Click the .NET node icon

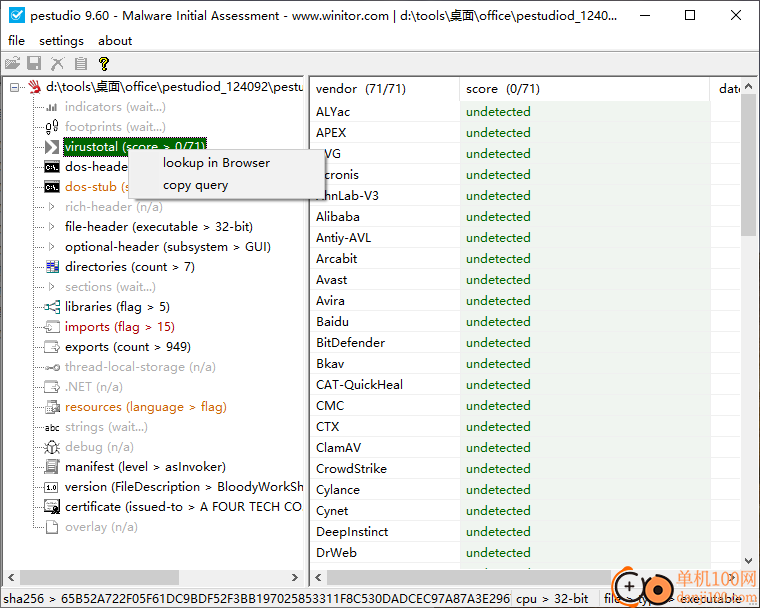[52, 387]
